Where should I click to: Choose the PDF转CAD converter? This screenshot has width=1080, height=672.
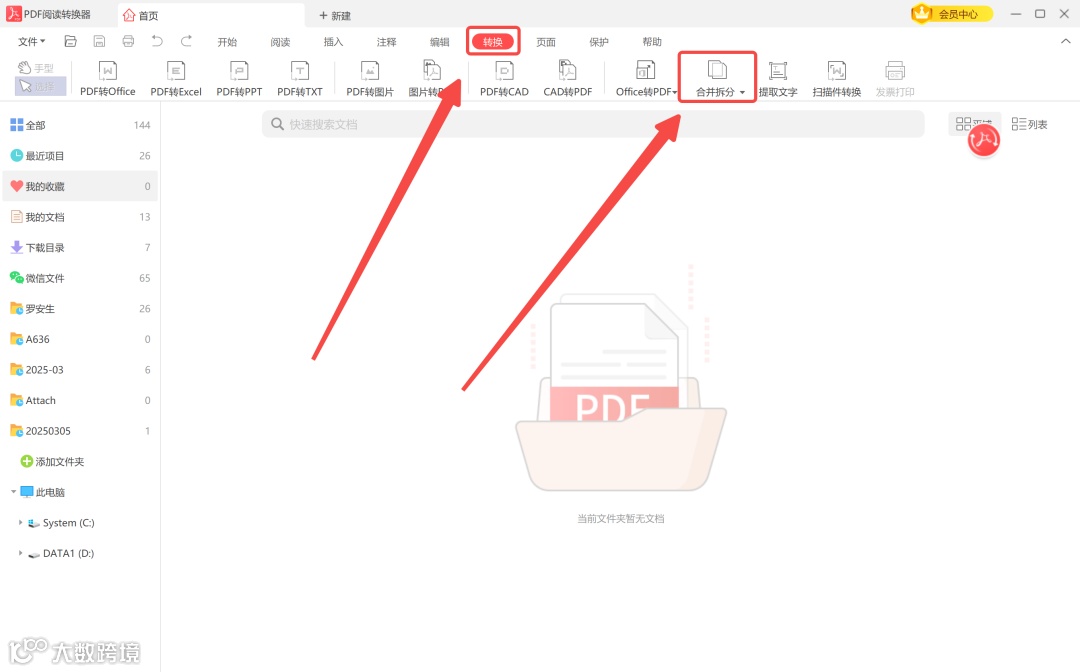click(504, 78)
